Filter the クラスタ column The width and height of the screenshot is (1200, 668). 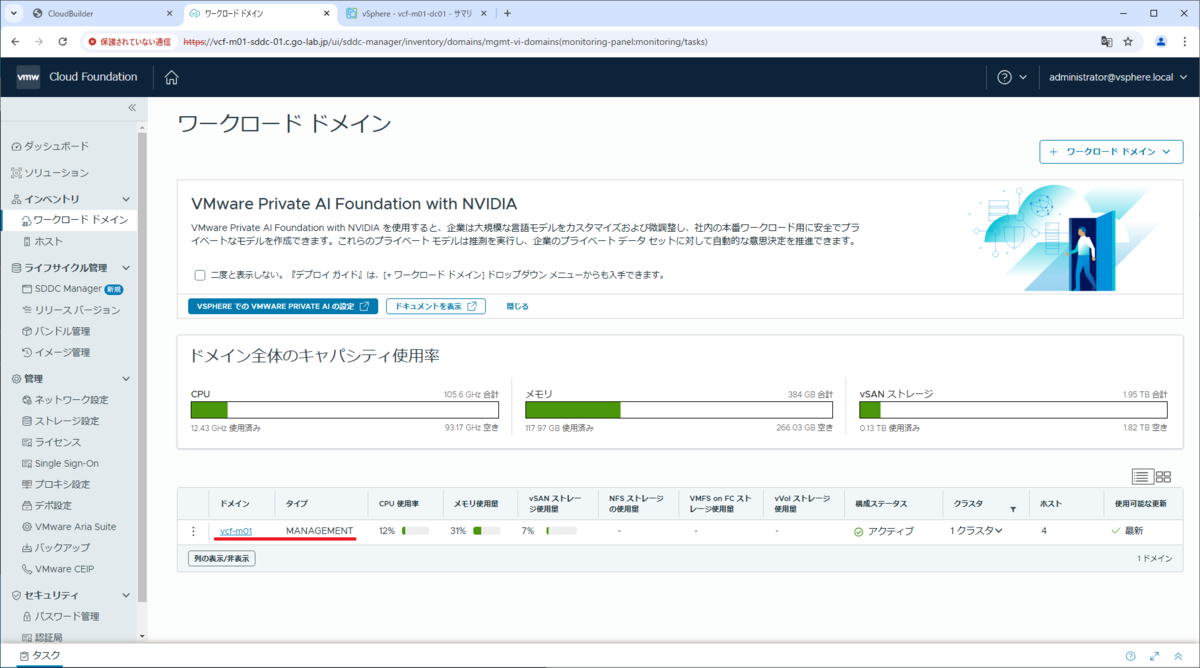point(1013,509)
